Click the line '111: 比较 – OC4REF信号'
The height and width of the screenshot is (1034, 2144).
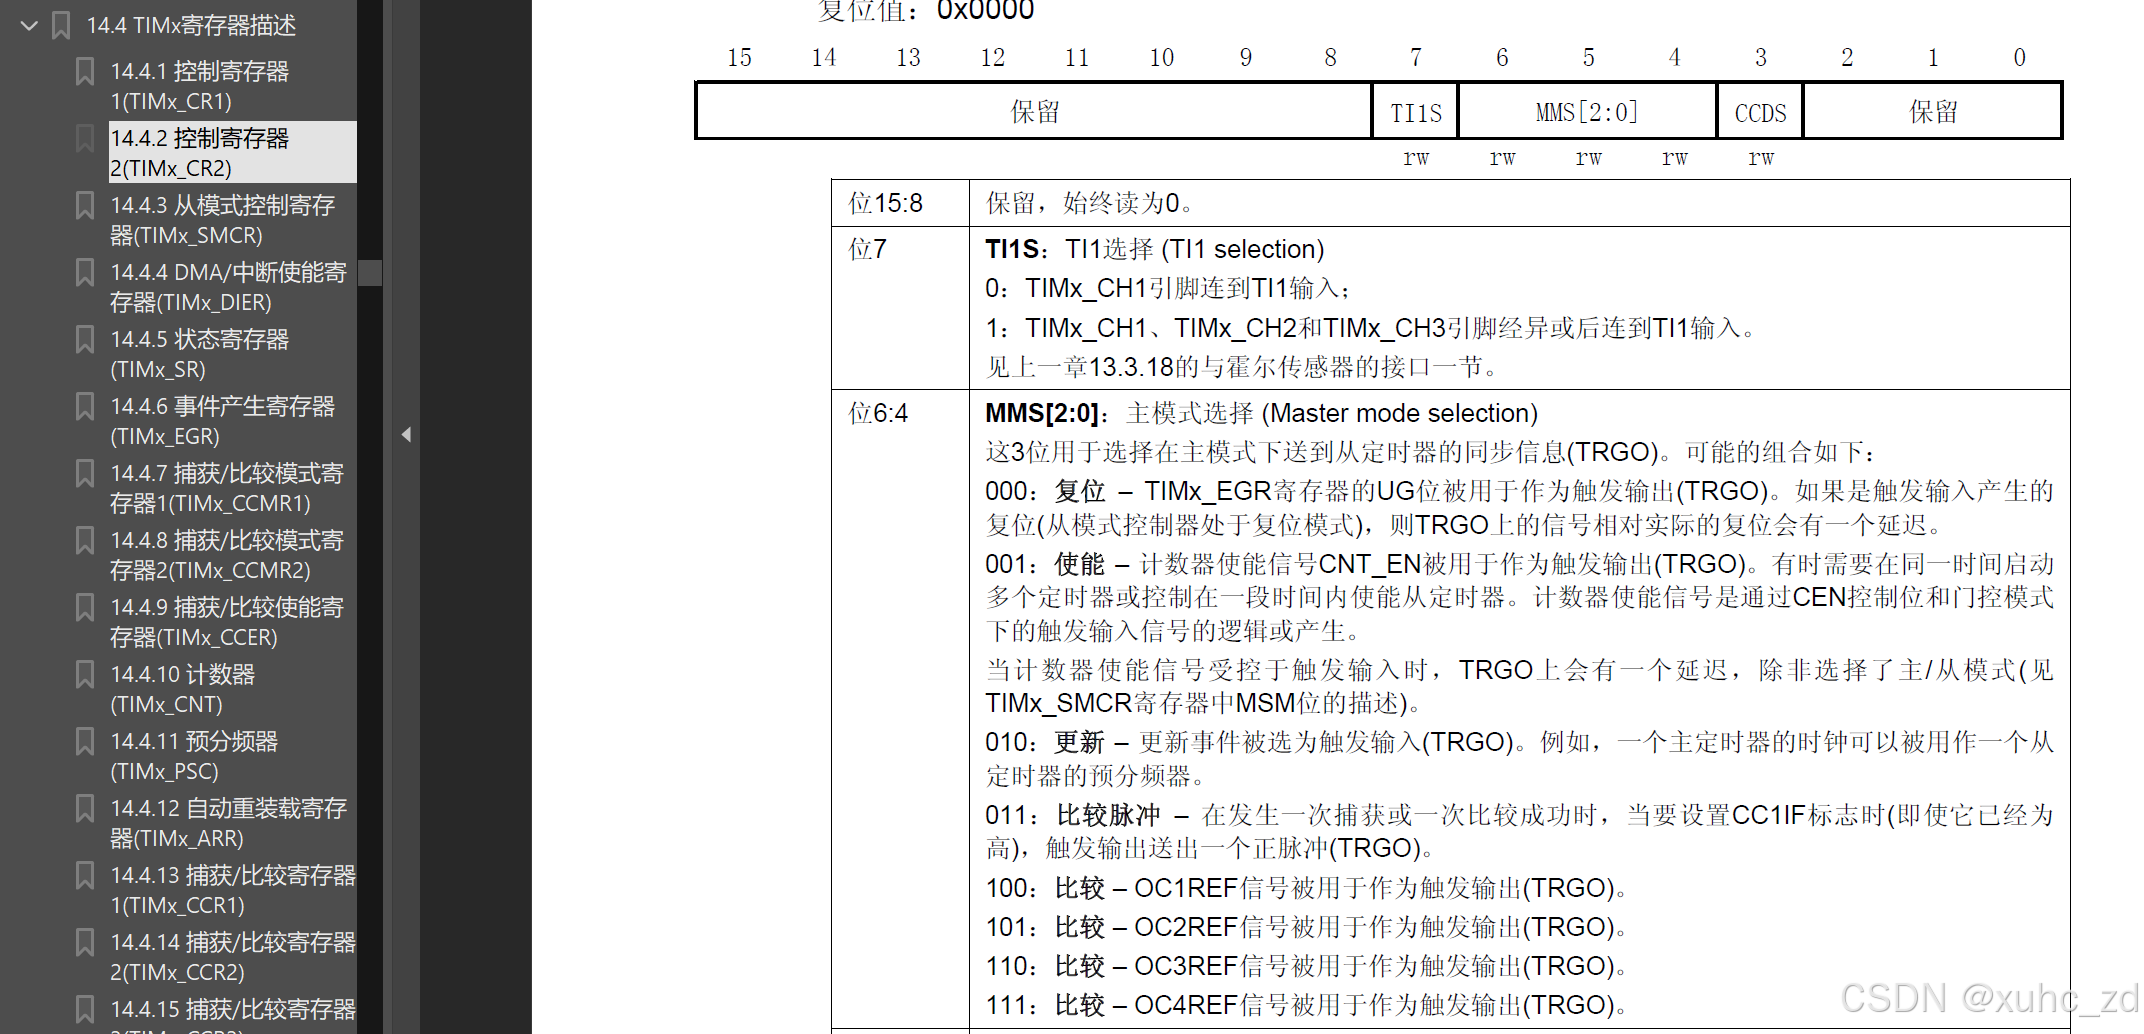click(1306, 1005)
